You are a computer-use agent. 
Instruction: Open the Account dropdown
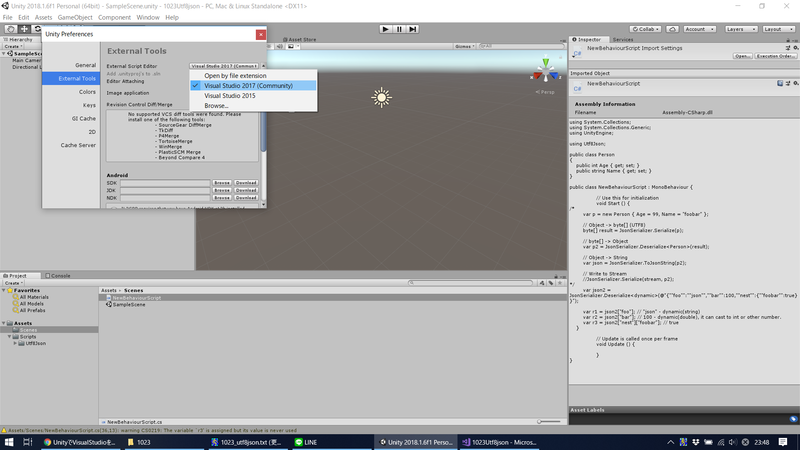699,29
